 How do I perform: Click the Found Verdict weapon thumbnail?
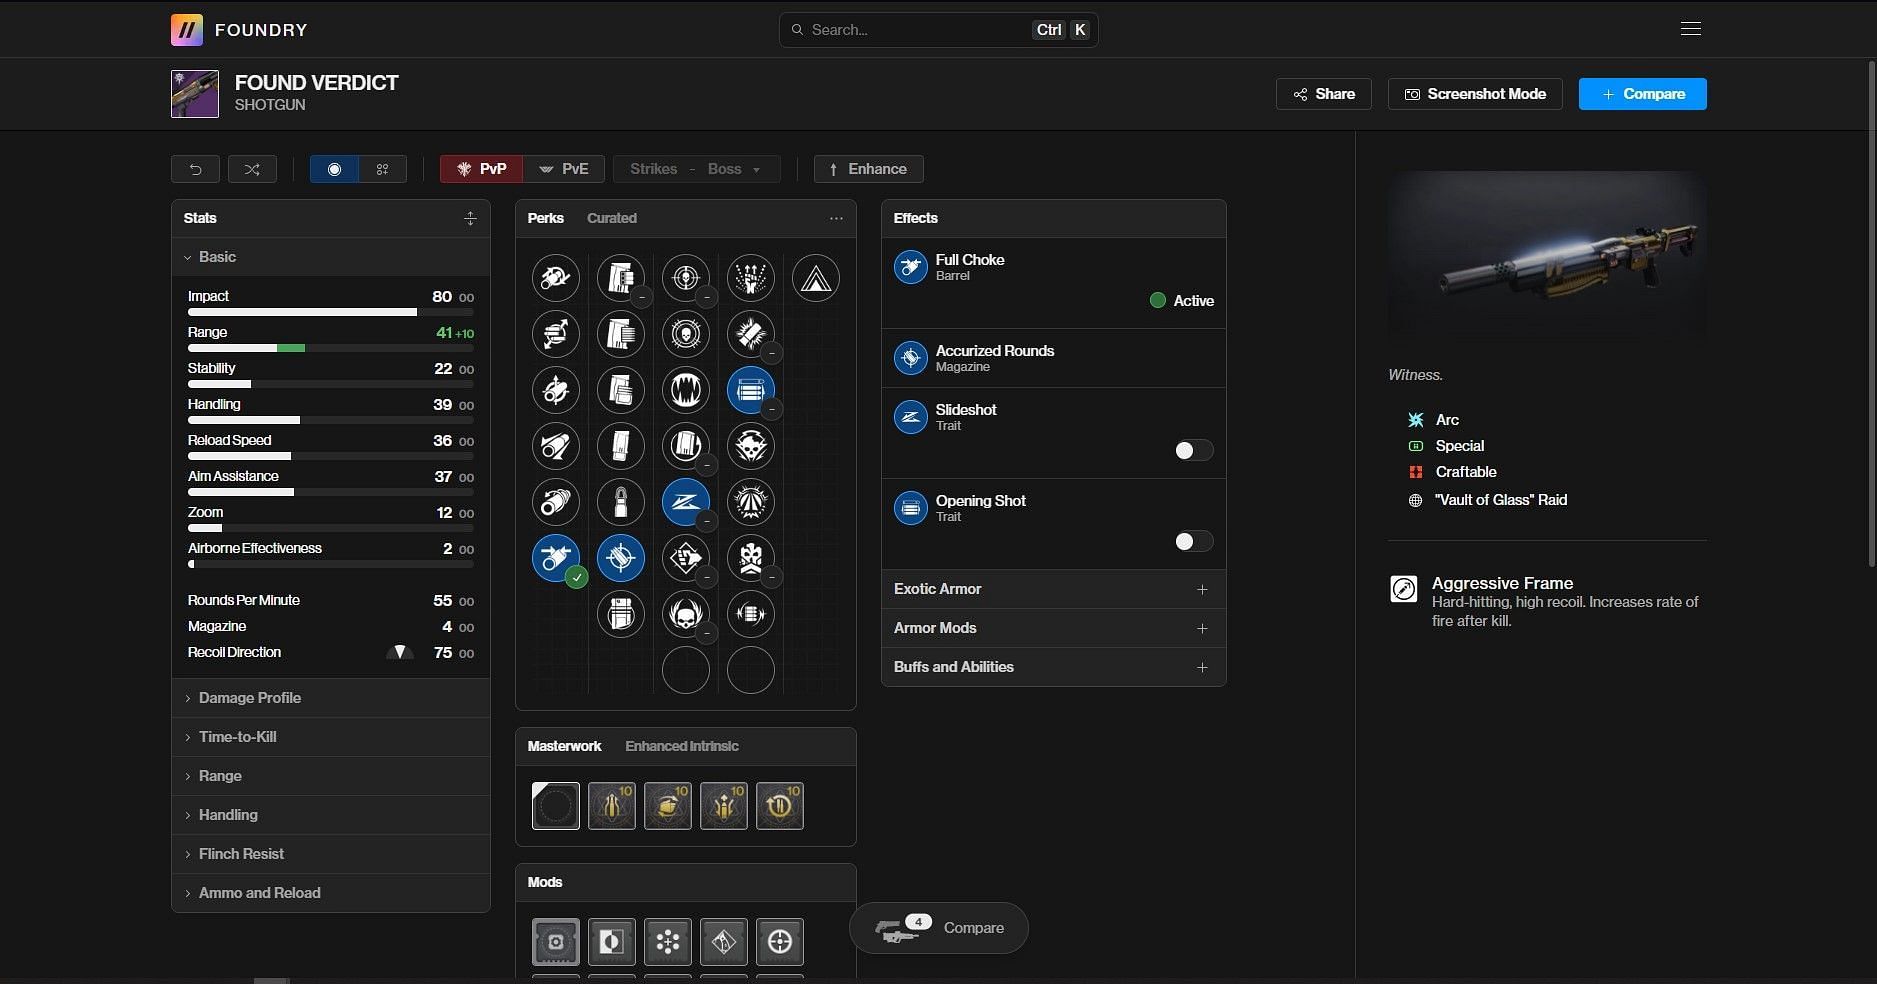195,94
